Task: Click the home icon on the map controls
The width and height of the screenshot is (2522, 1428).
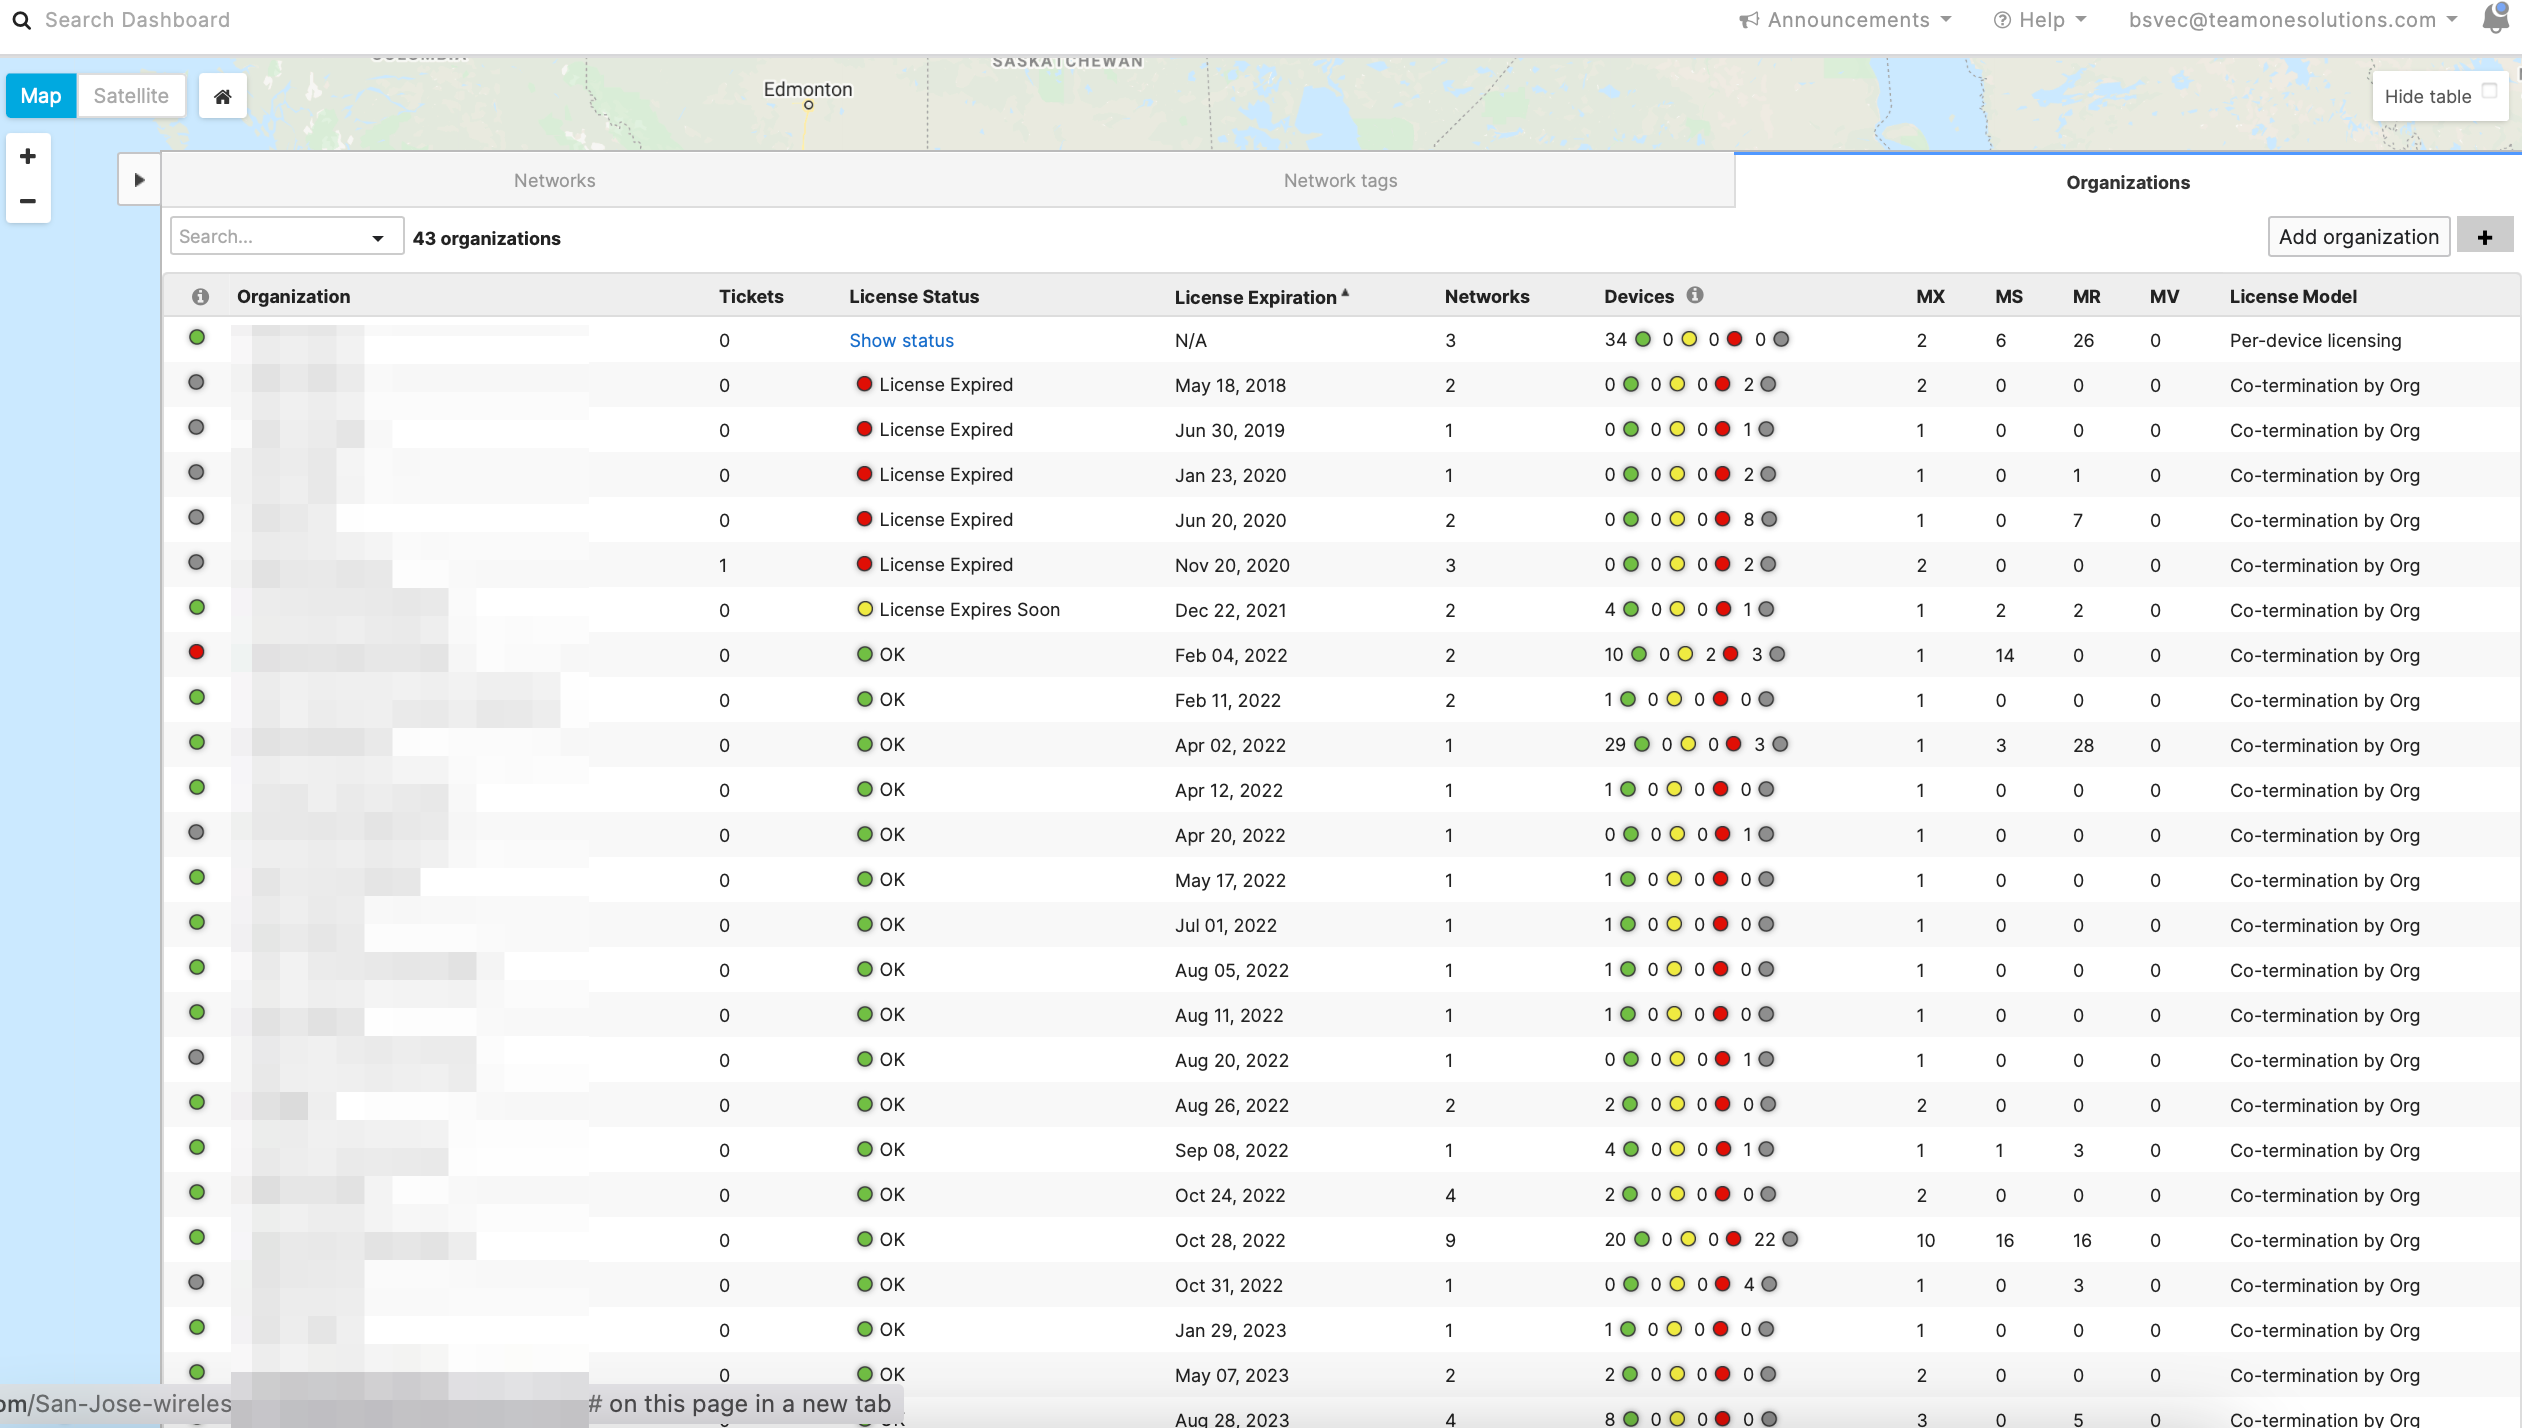Action: (x=222, y=95)
